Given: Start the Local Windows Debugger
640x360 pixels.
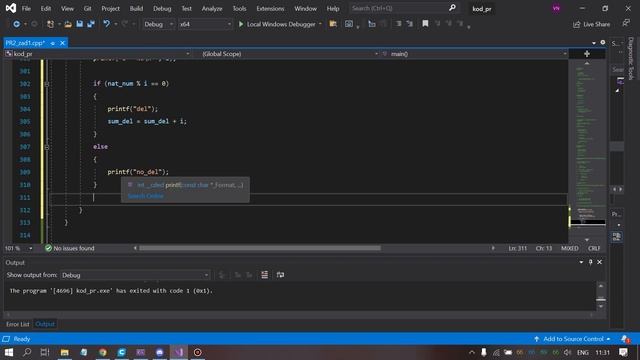Looking at the screenshot, I should click(x=277, y=24).
